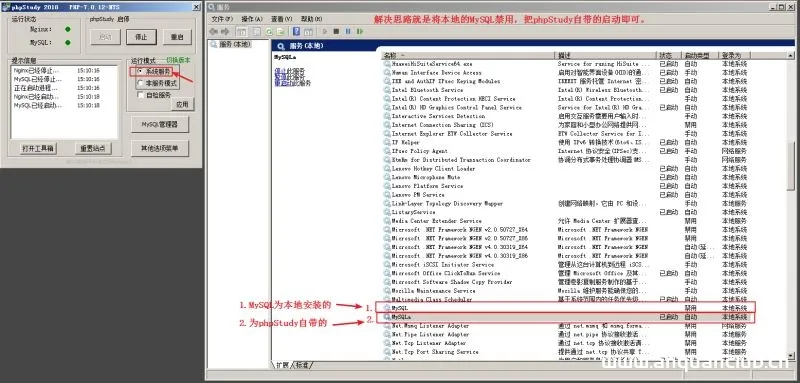The height and width of the screenshot is (383, 800).
Task: Open the 文件(F) menu in Services
Action: tap(222, 19)
